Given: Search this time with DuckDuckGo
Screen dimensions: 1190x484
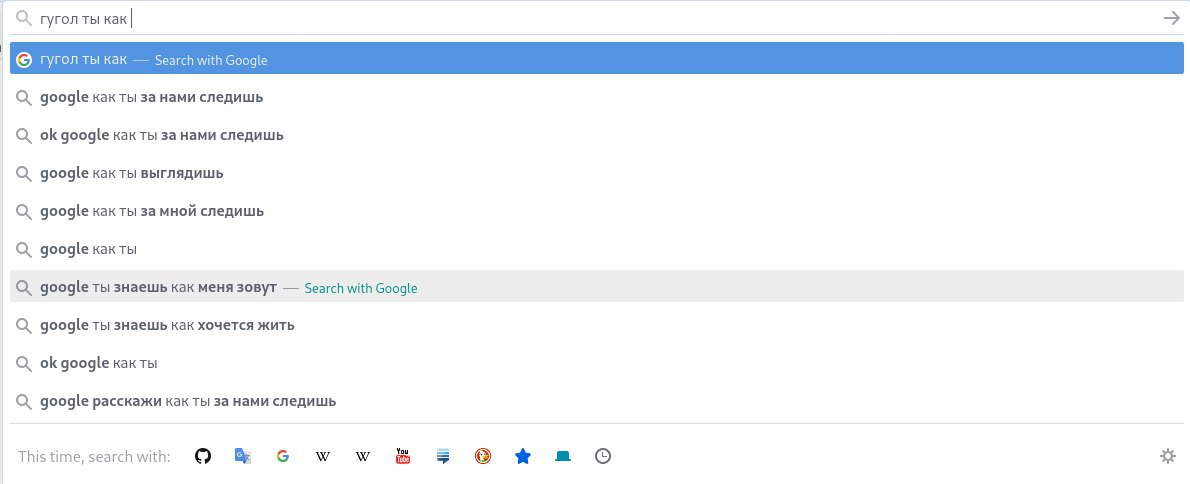Looking at the screenshot, I should [x=483, y=456].
